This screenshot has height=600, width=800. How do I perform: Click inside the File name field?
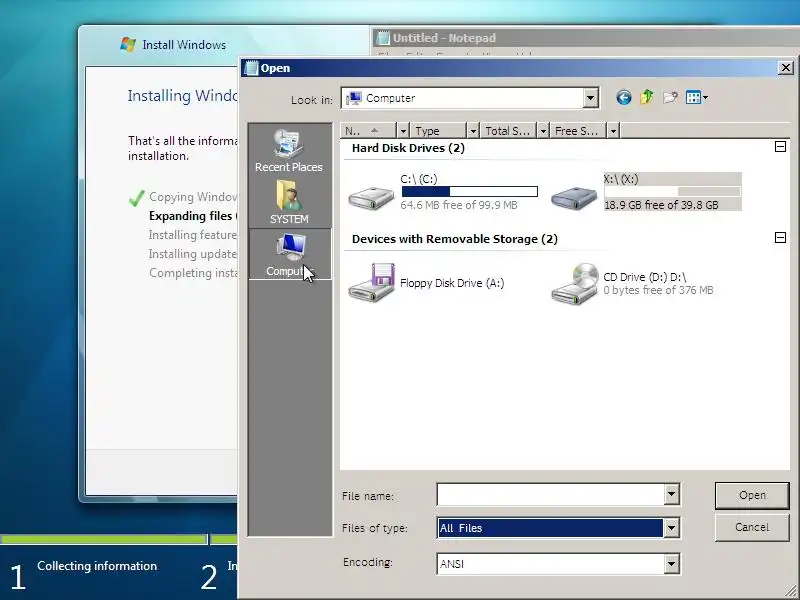[x=551, y=494]
